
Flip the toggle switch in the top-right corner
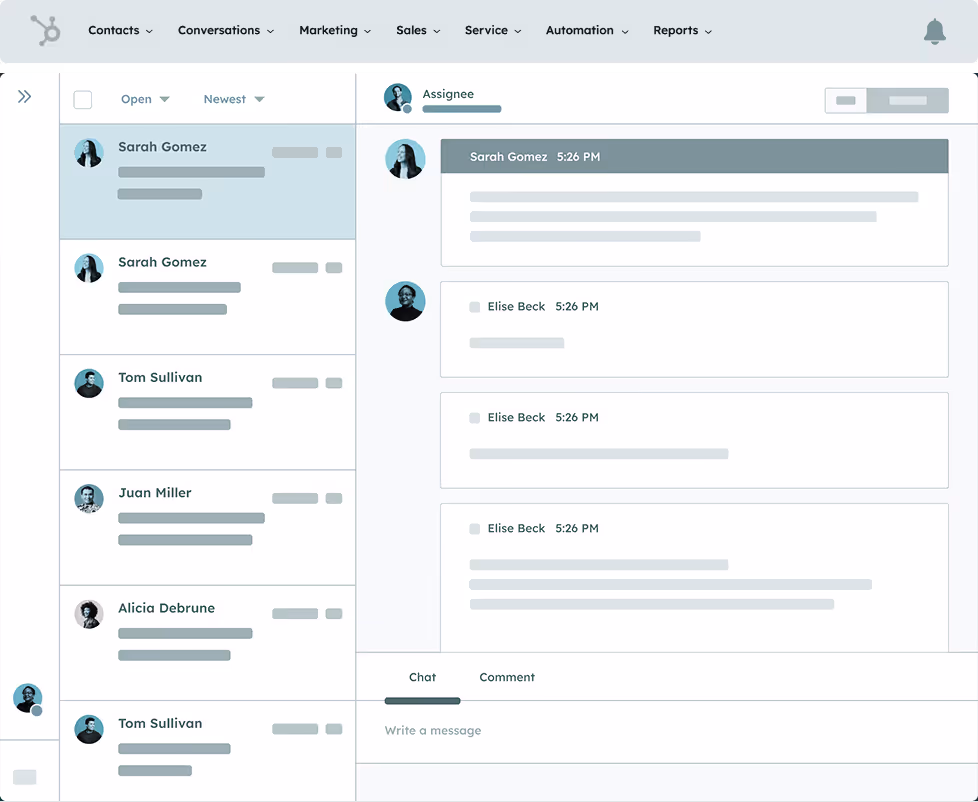click(886, 100)
